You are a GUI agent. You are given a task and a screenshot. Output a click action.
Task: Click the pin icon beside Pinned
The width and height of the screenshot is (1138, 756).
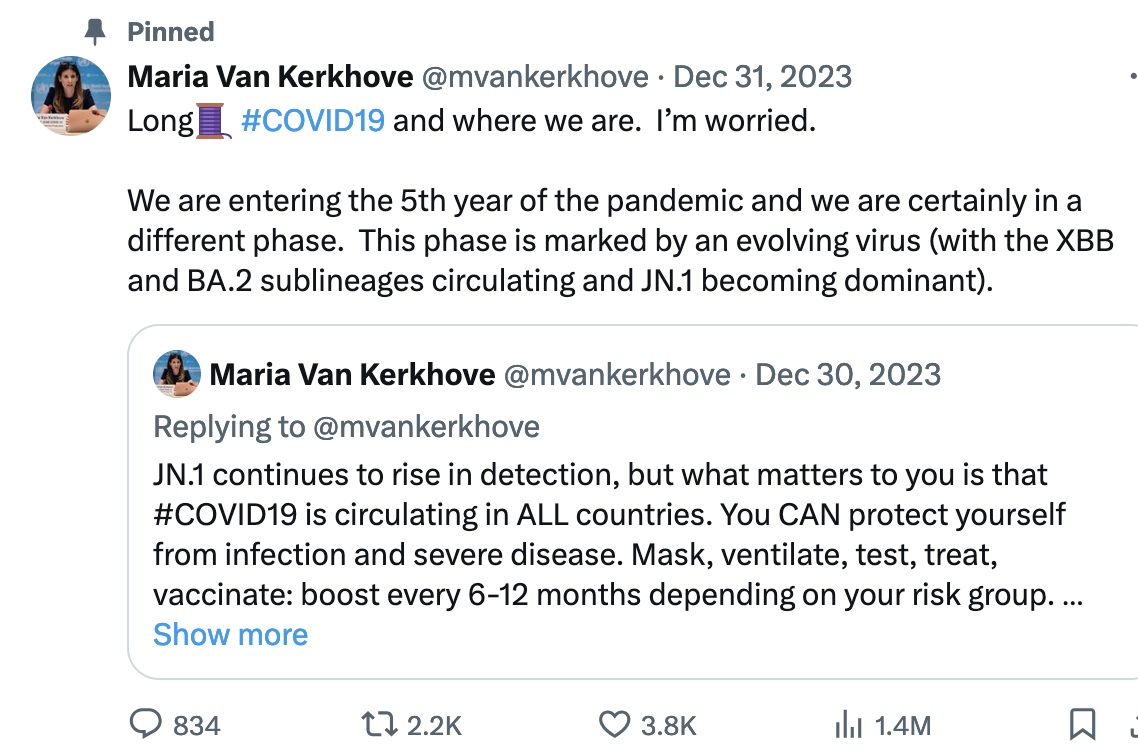(96, 32)
